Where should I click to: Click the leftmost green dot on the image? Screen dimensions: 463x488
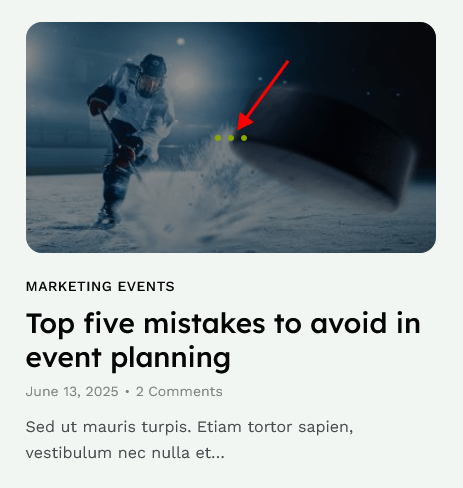point(218,138)
